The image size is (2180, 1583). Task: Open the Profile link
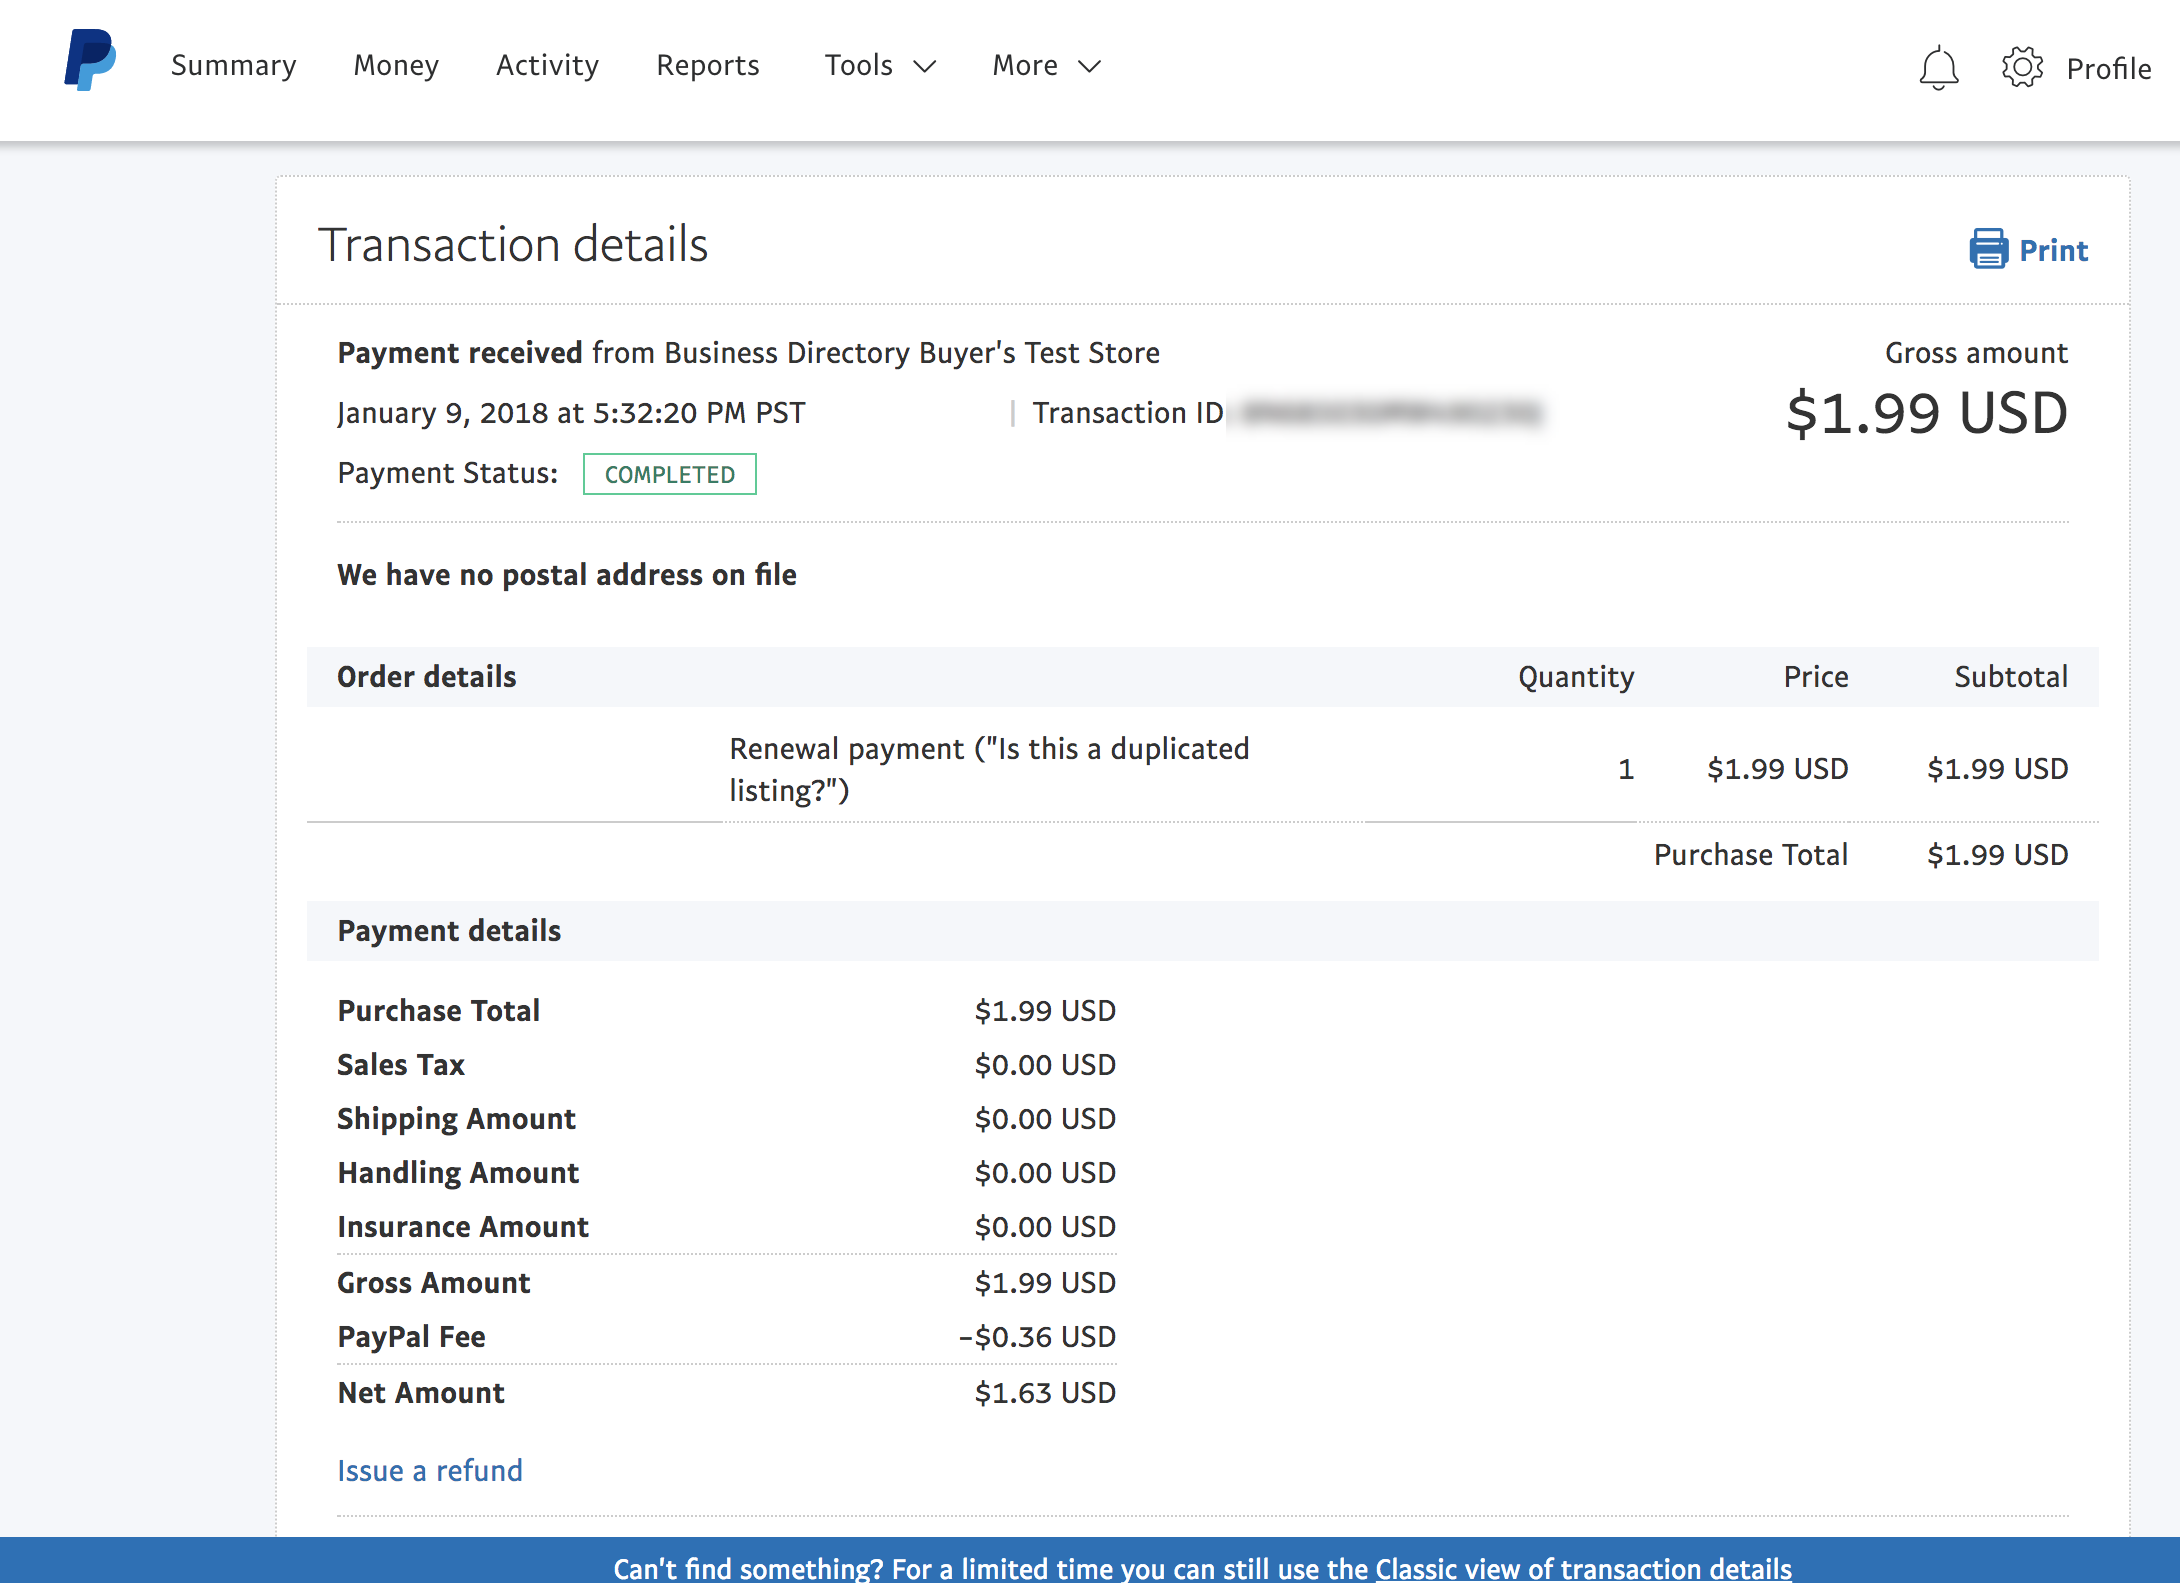2109,68
